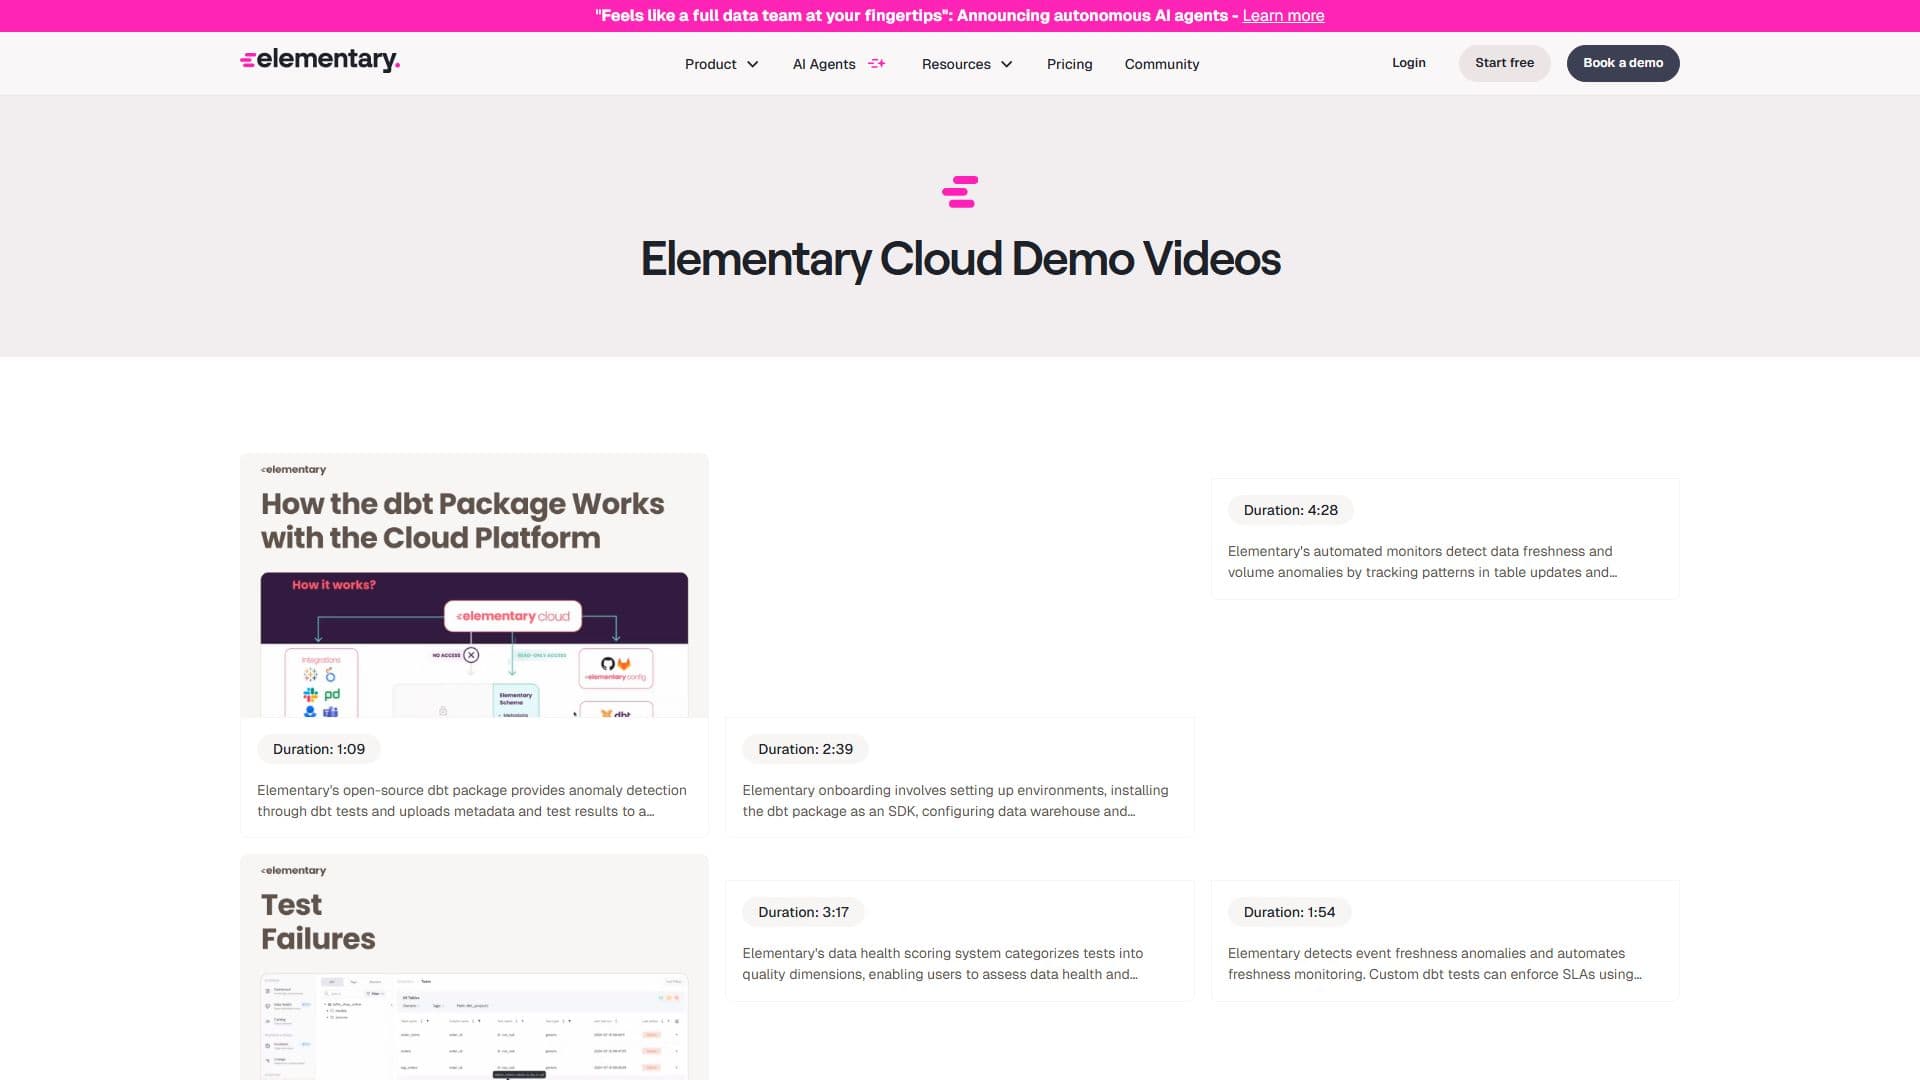This screenshot has width=1920, height=1080.
Task: Click the Duration: 1:54 badge
Action: coord(1289,912)
